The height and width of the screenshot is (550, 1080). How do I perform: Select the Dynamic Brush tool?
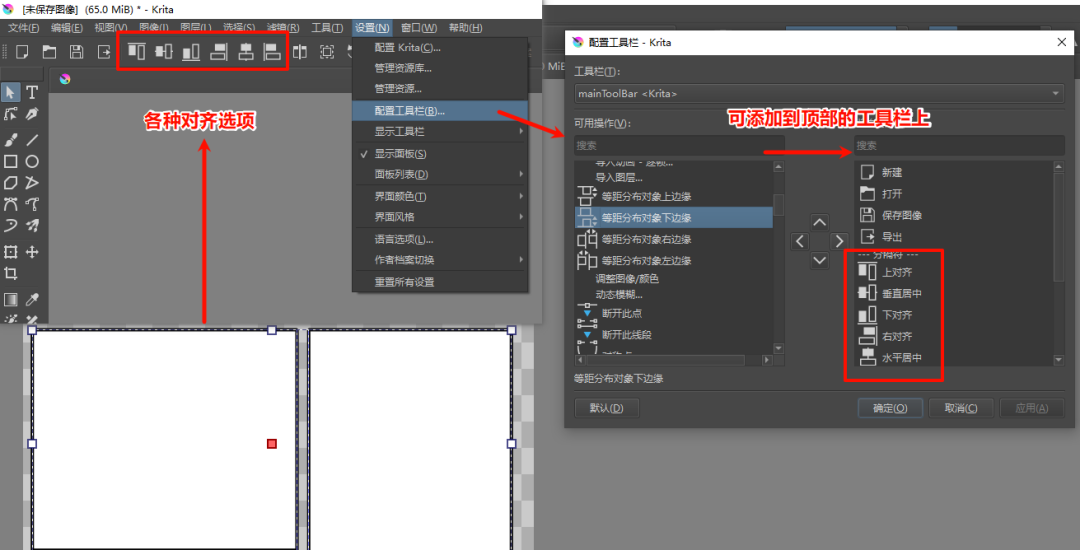click(x=11, y=225)
